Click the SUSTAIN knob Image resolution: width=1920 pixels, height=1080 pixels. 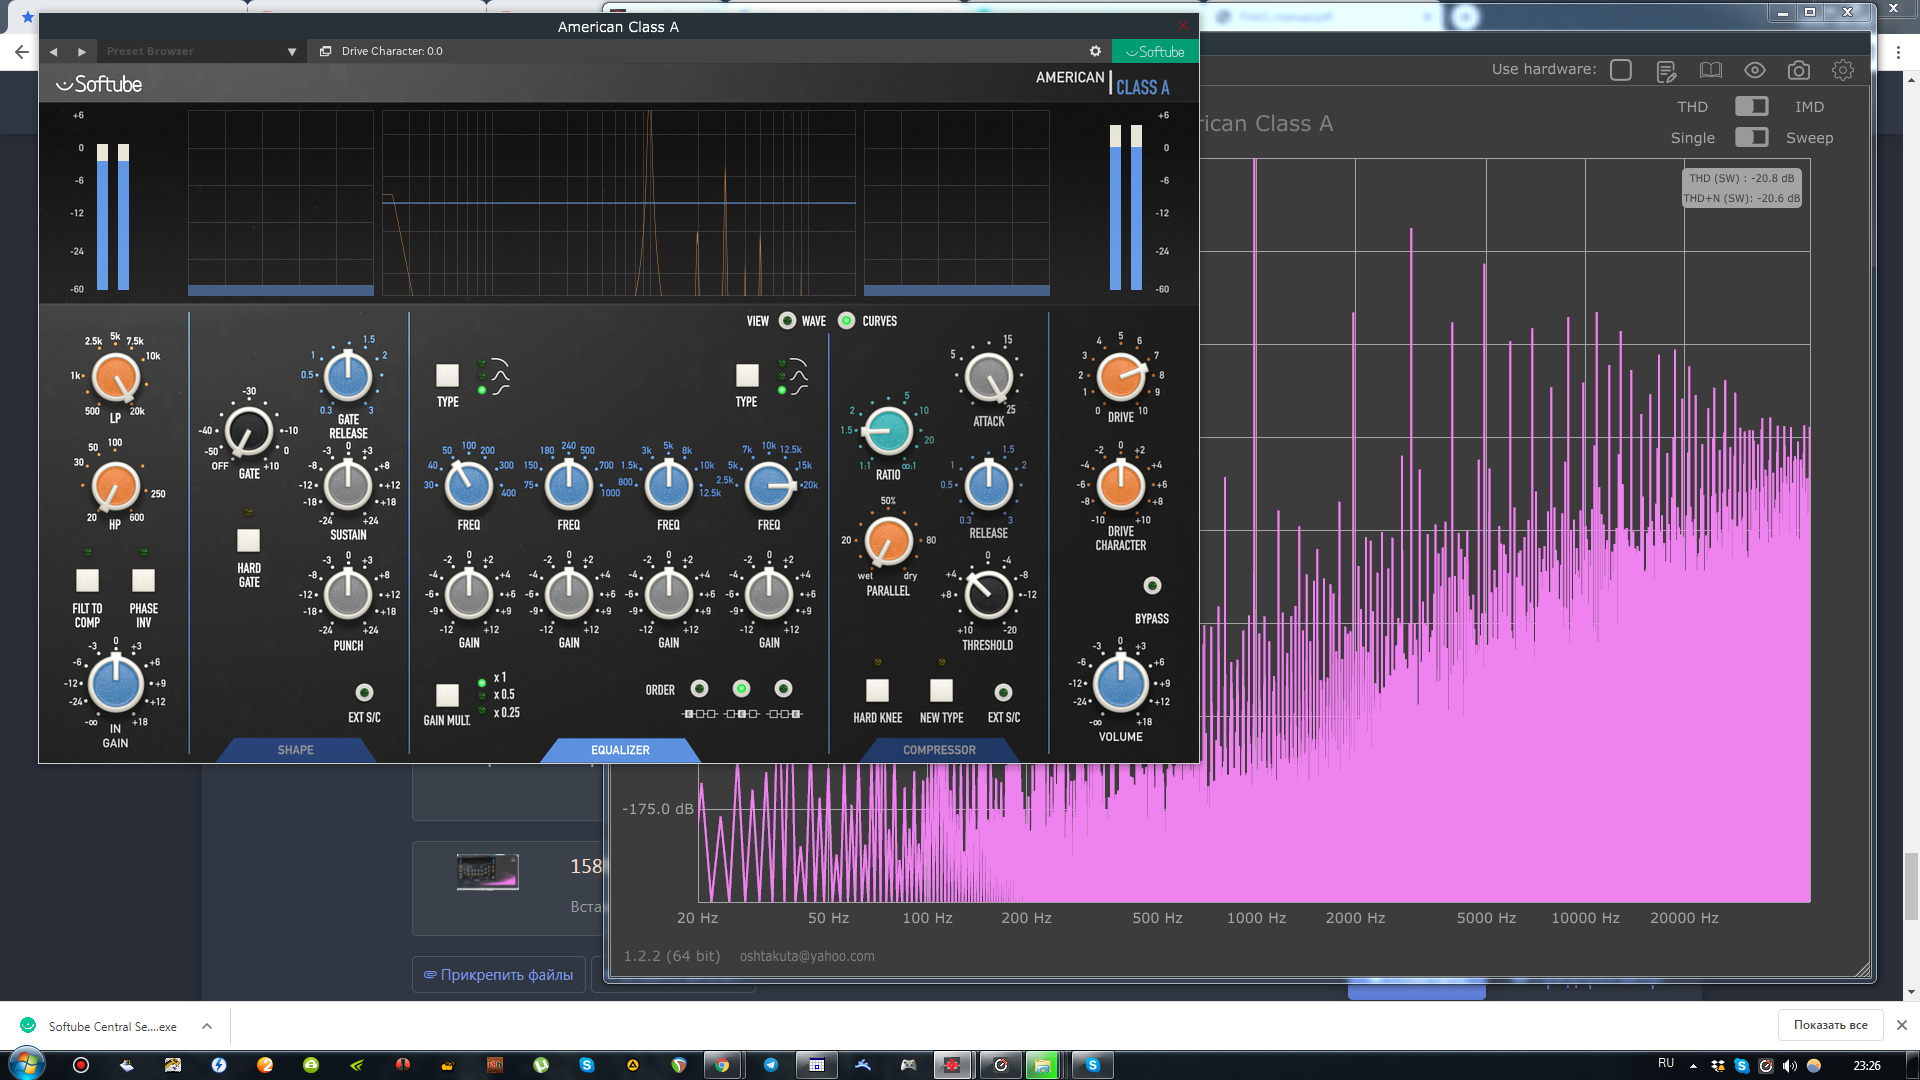(x=348, y=486)
